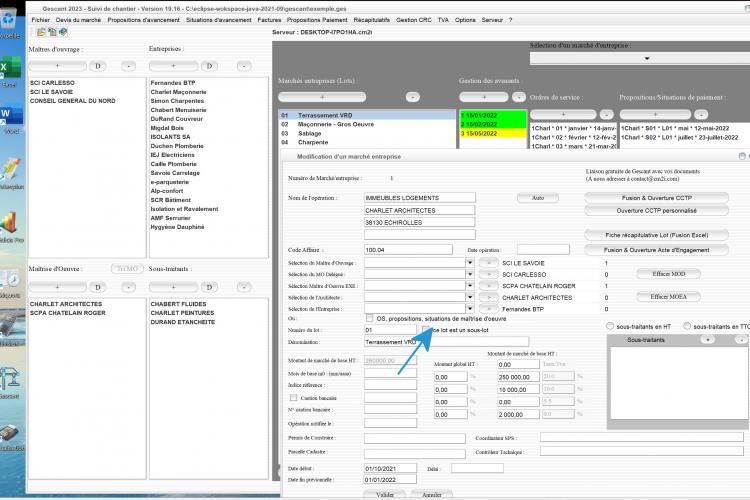The height and width of the screenshot is (500, 750).
Task: Cancel the dialog with Annuler
Action: tap(431, 494)
